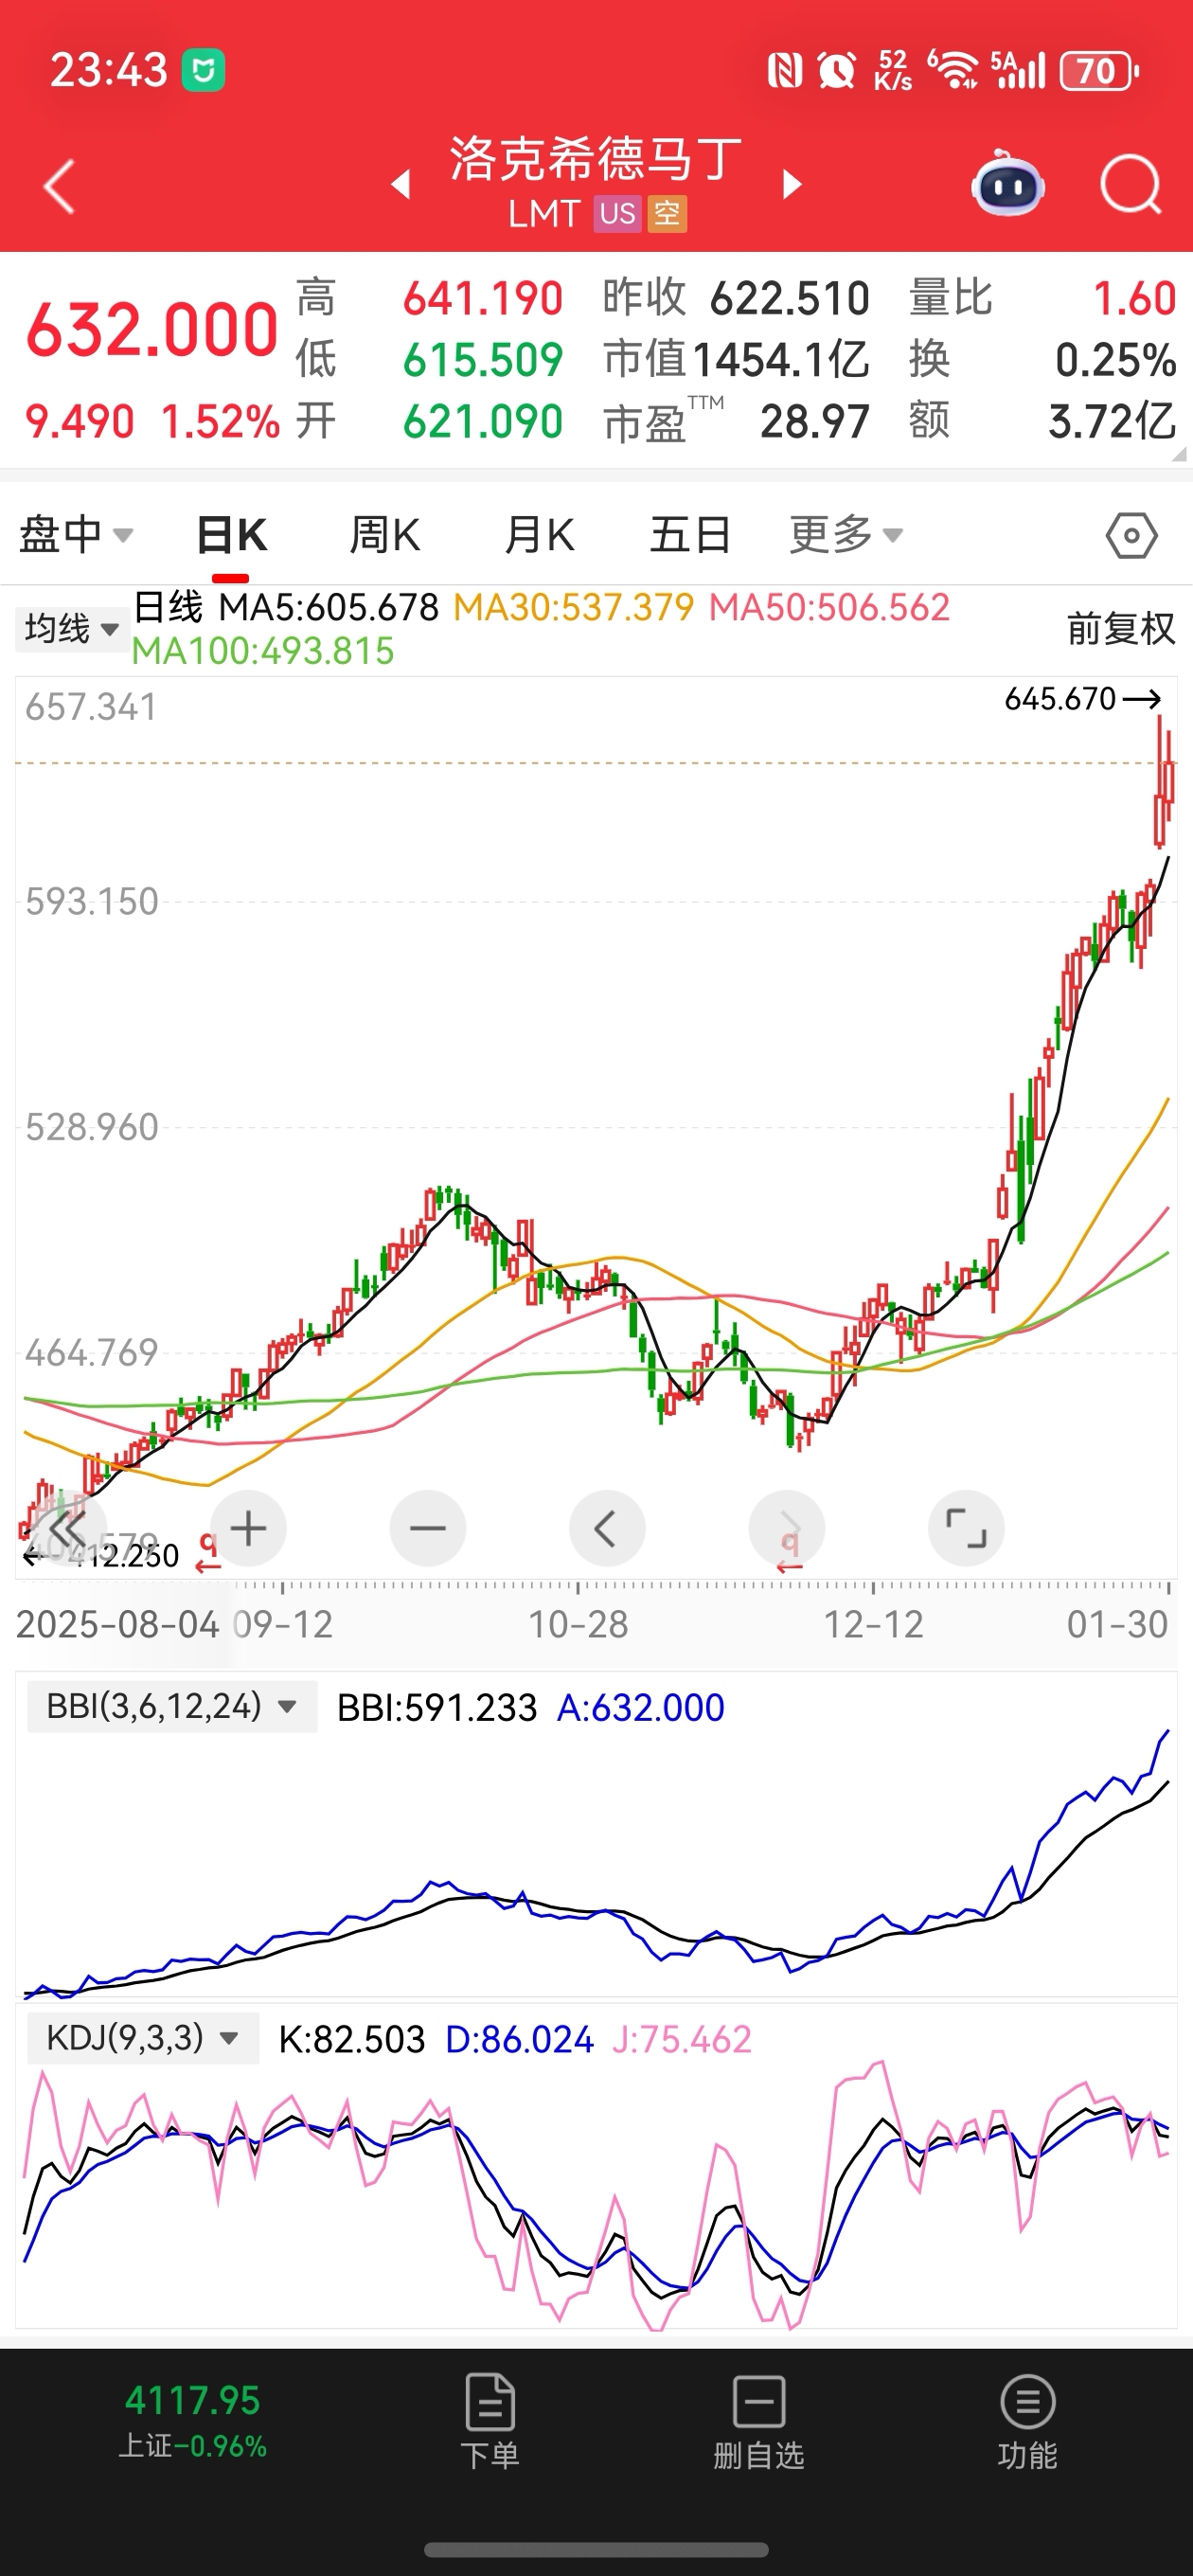Screen dimensions: 1193x2576
Task: Tap the stock title 洛克希德马丁
Action: pyautogui.click(x=596, y=160)
